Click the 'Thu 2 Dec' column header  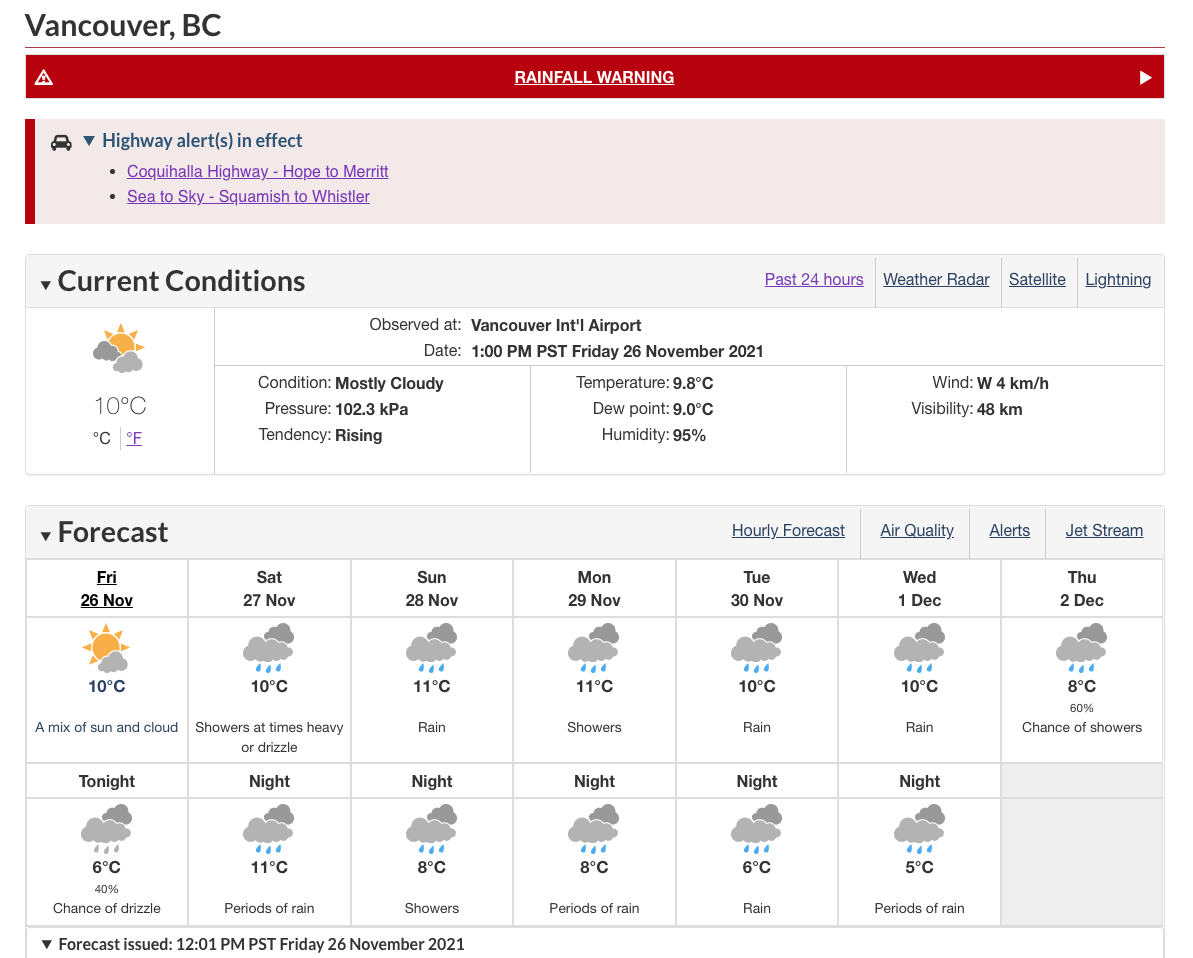click(x=1081, y=588)
